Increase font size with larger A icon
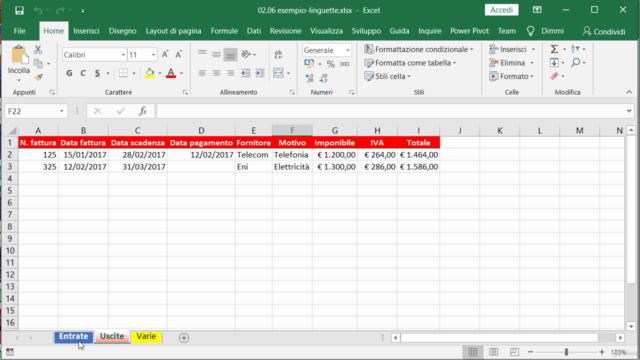The image size is (640, 360). (165, 54)
